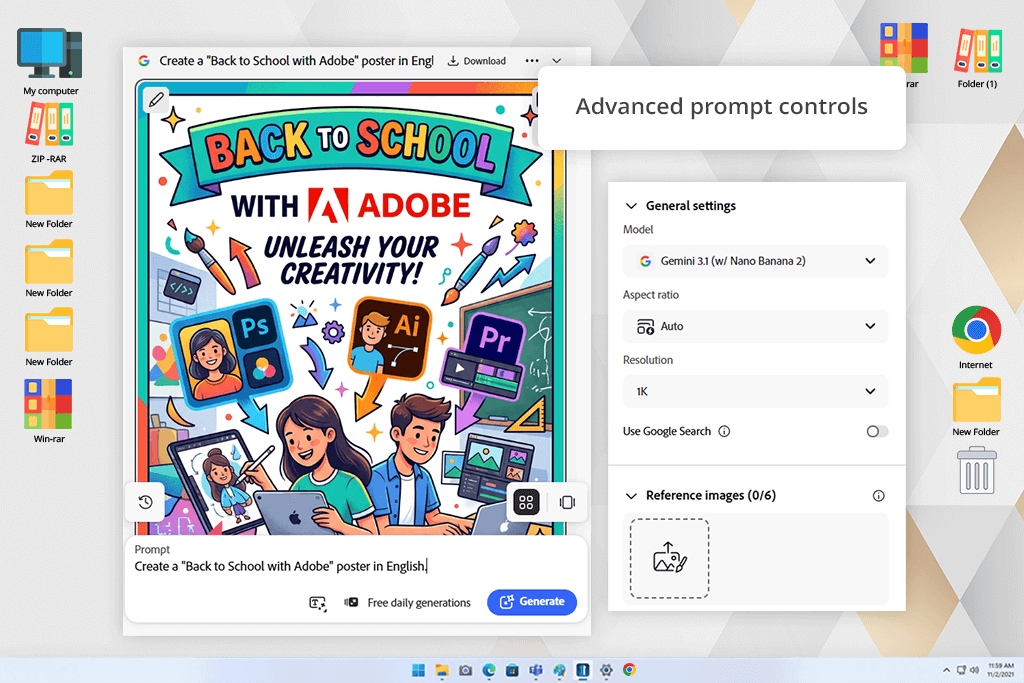Click the Advanced prompt controls heading
This screenshot has height=683, width=1024.
(x=722, y=106)
